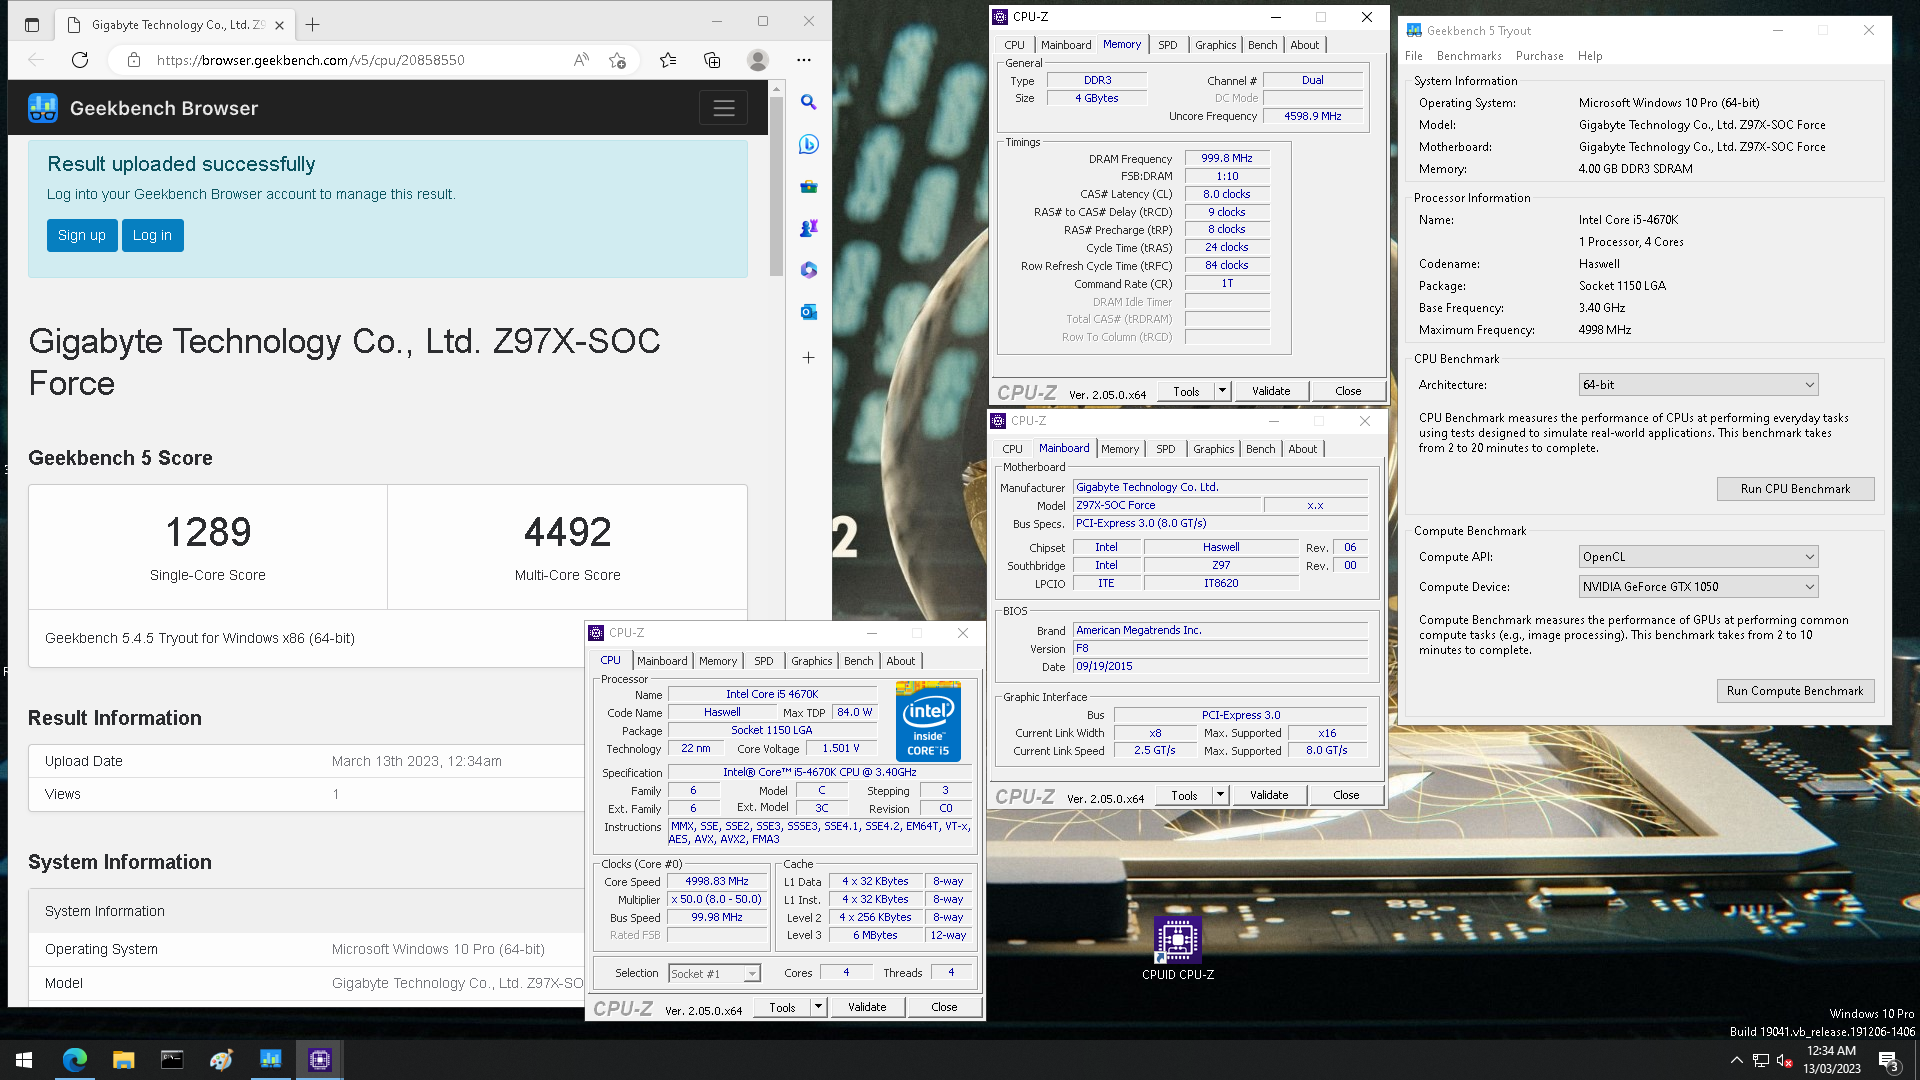This screenshot has width=1920, height=1080.
Task: Select the Gigabyte Technology browser tab
Action: click(x=177, y=25)
